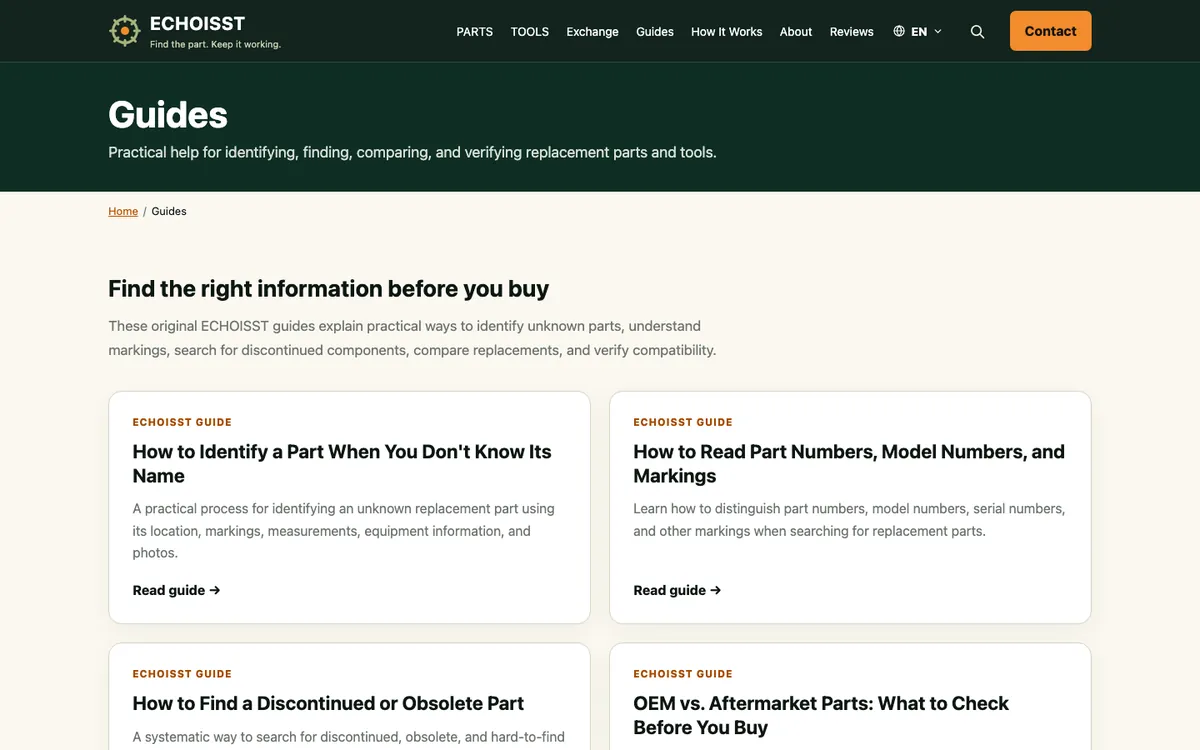This screenshot has width=1200, height=750.
Task: Open 'How to Find a Discontinued' title
Action: tap(328, 703)
